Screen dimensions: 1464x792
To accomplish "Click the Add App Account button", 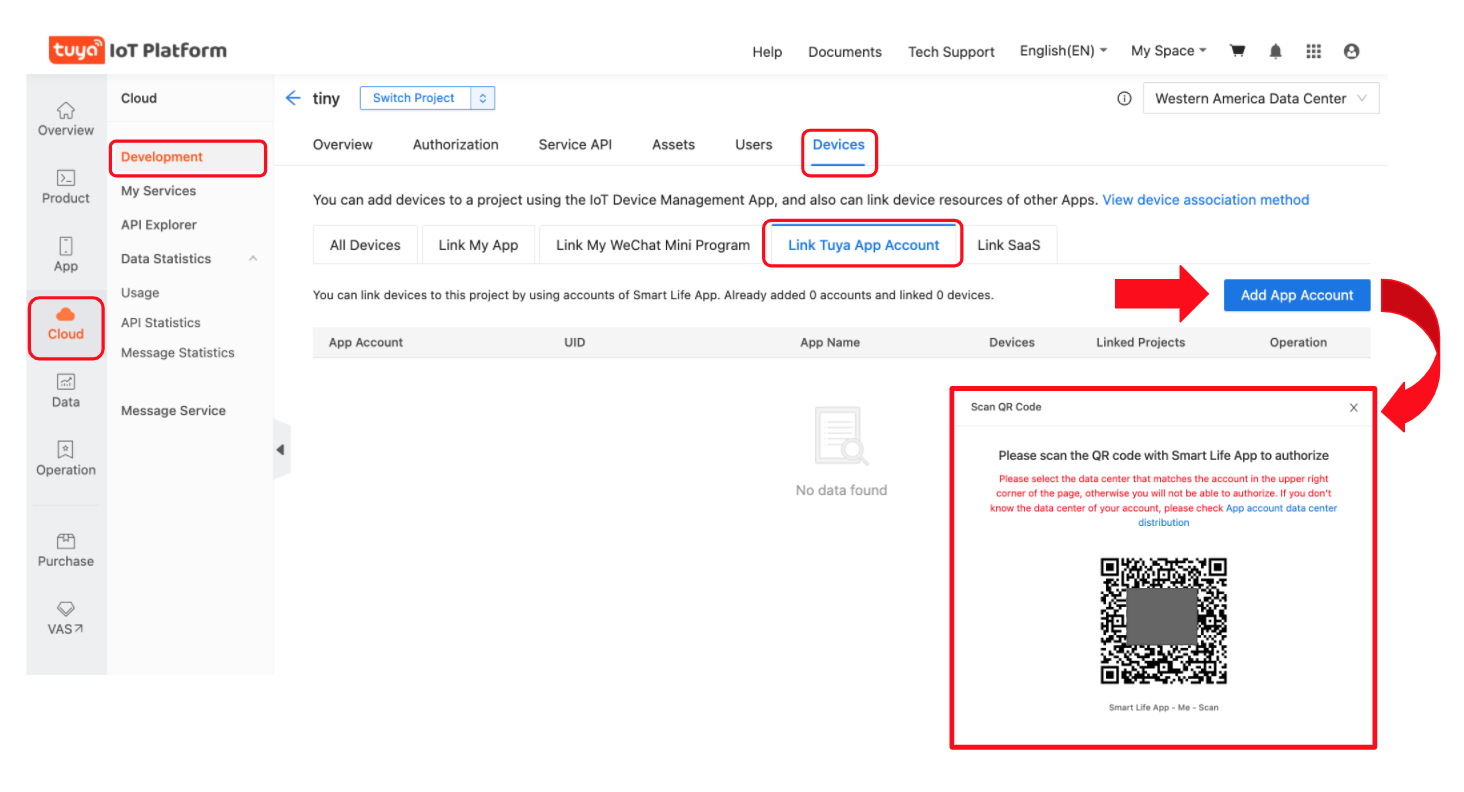I will tap(1296, 295).
